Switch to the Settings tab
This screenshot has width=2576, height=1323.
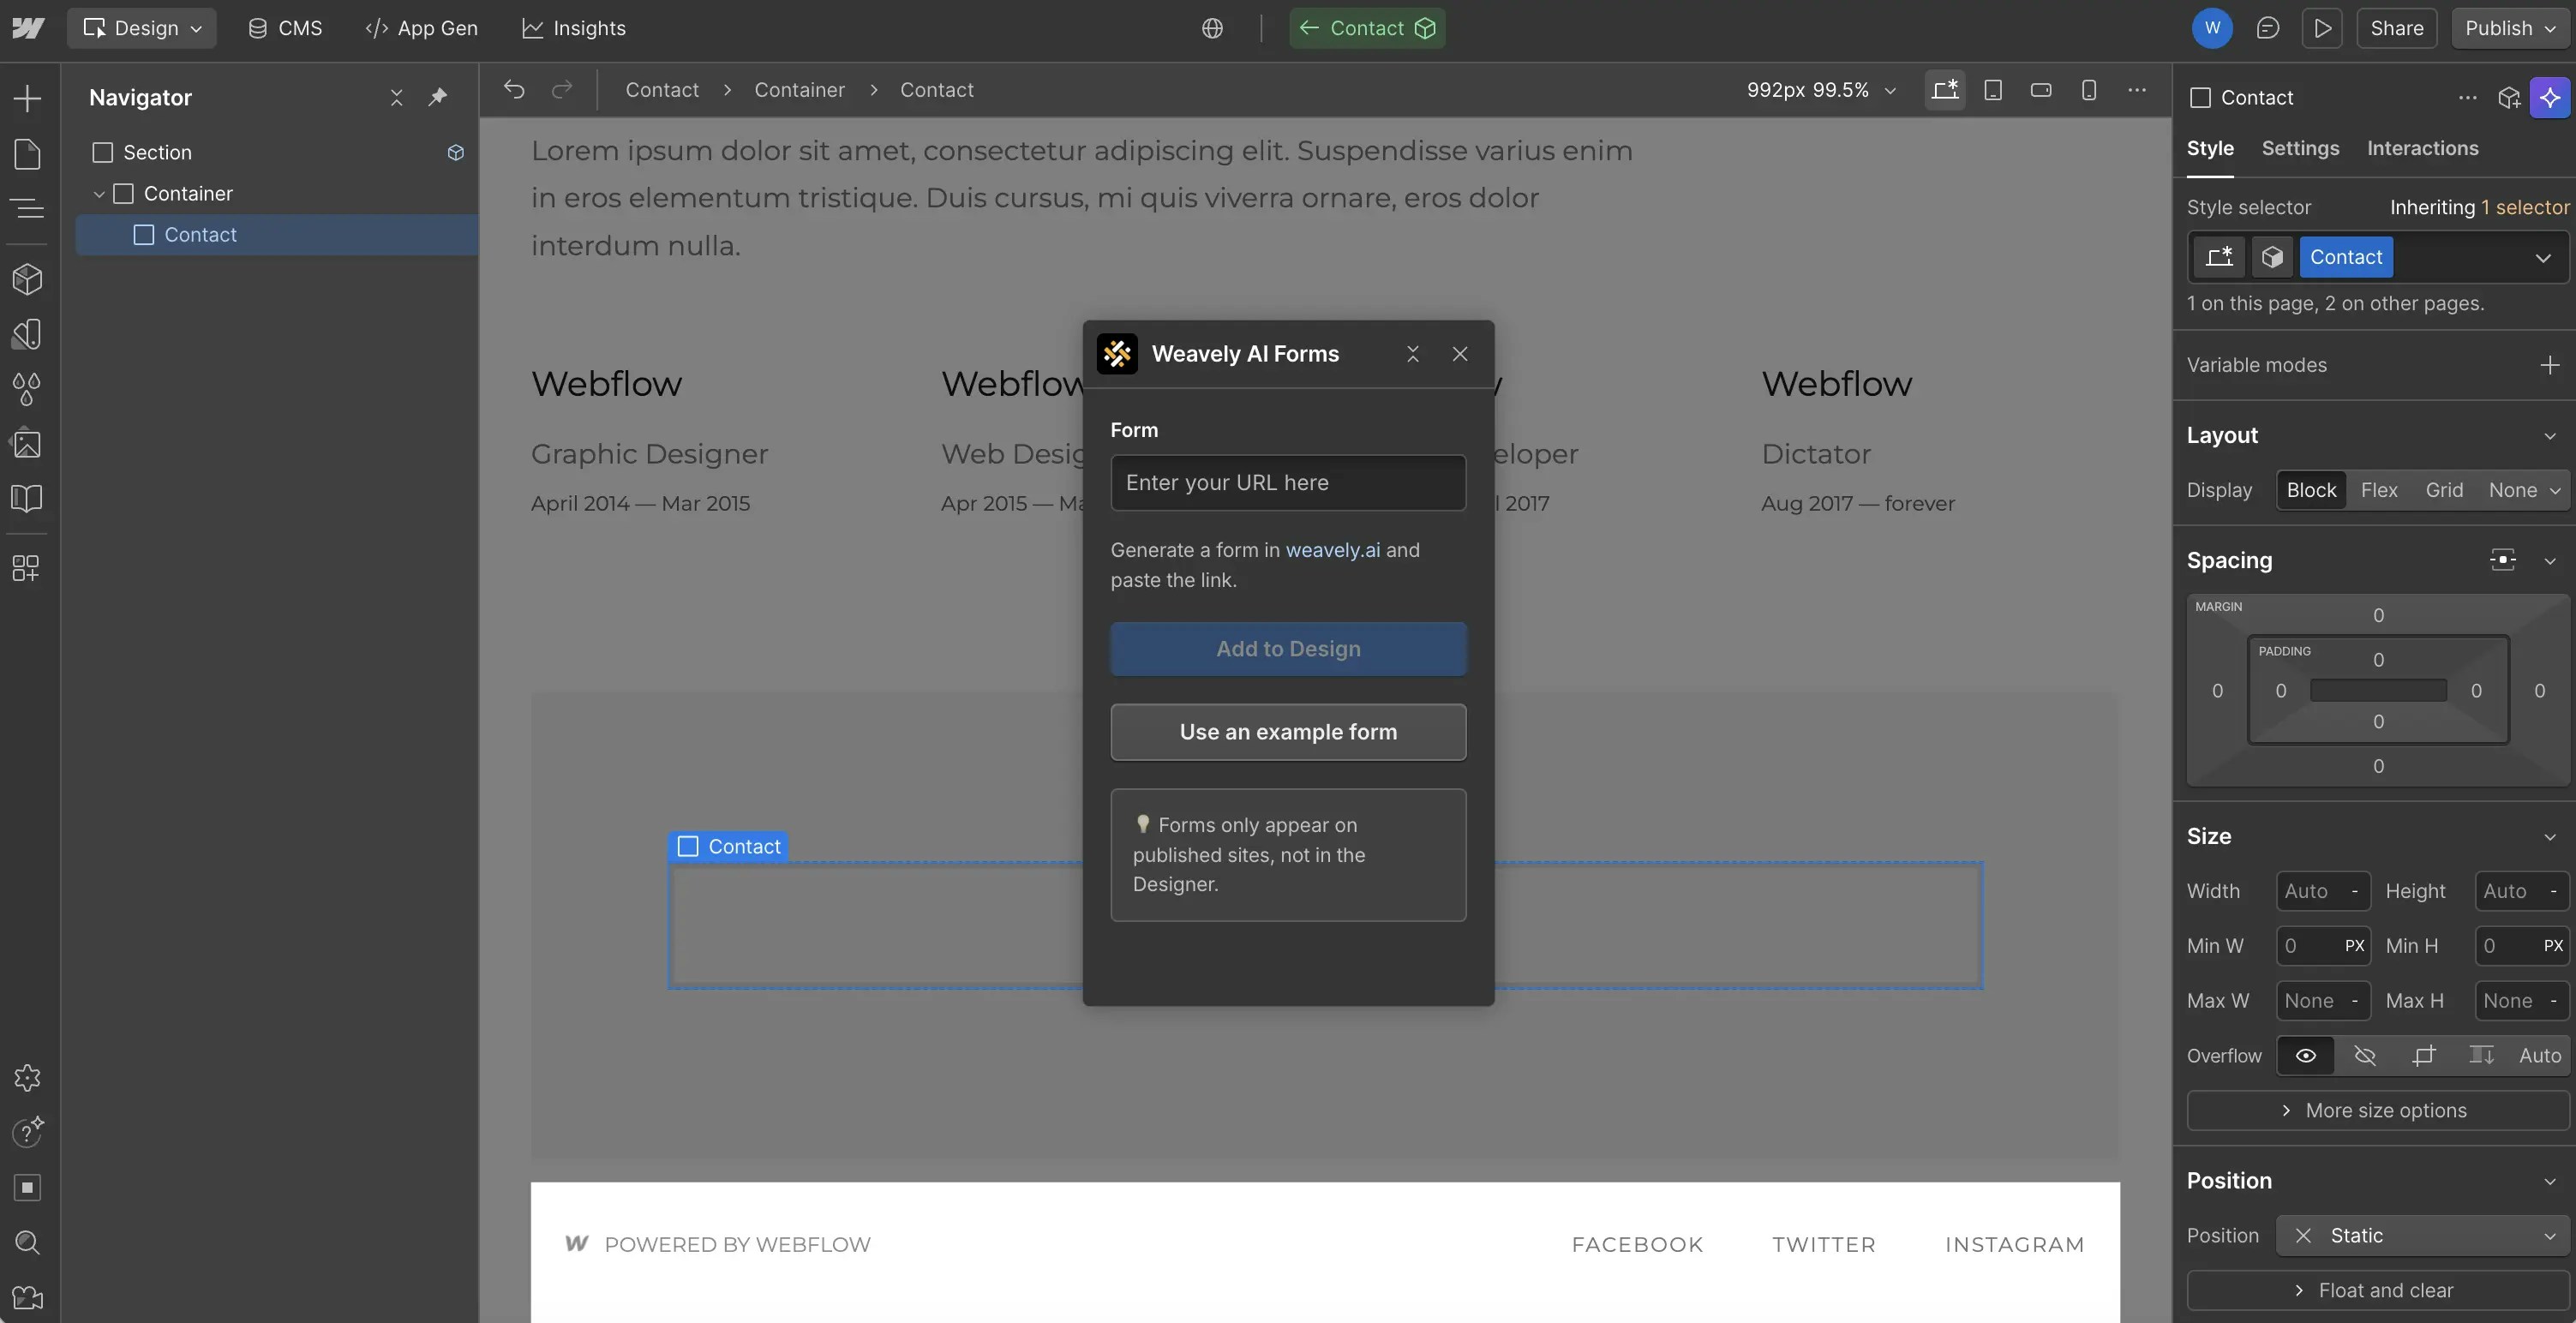point(2300,148)
